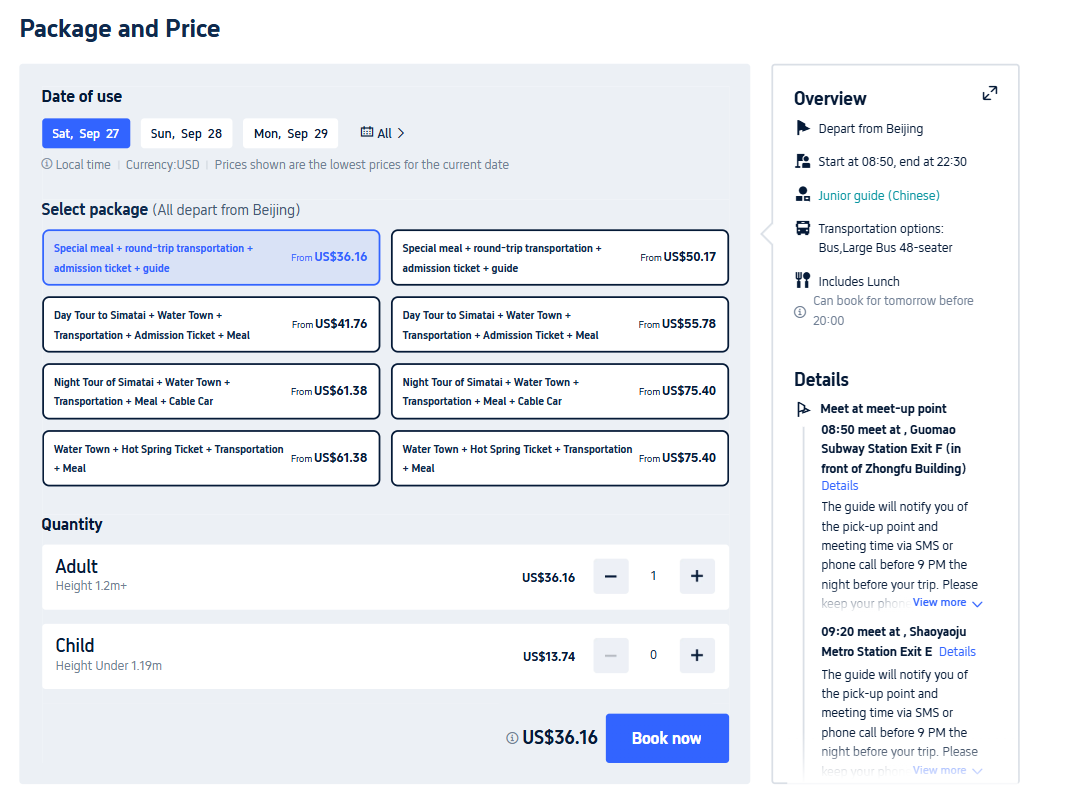Open Details link for Guomao Subway Station

click(839, 486)
